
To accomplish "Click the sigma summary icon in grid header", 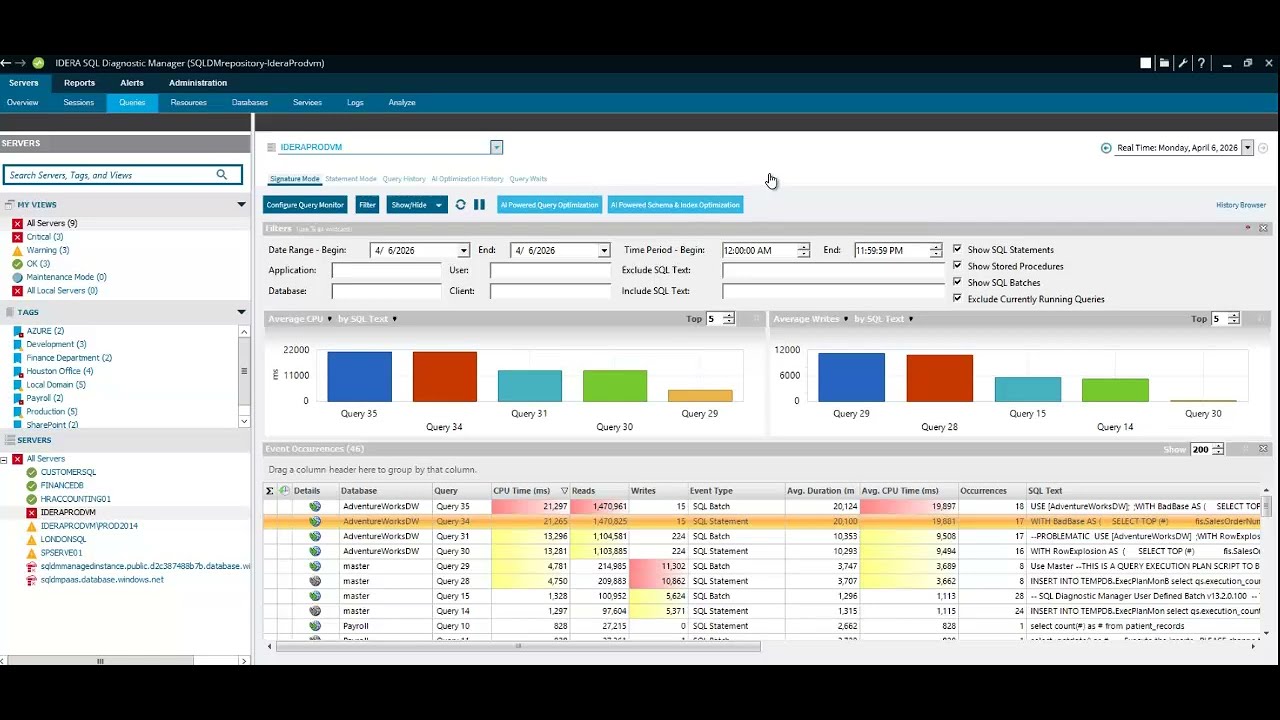I will tap(269, 491).
